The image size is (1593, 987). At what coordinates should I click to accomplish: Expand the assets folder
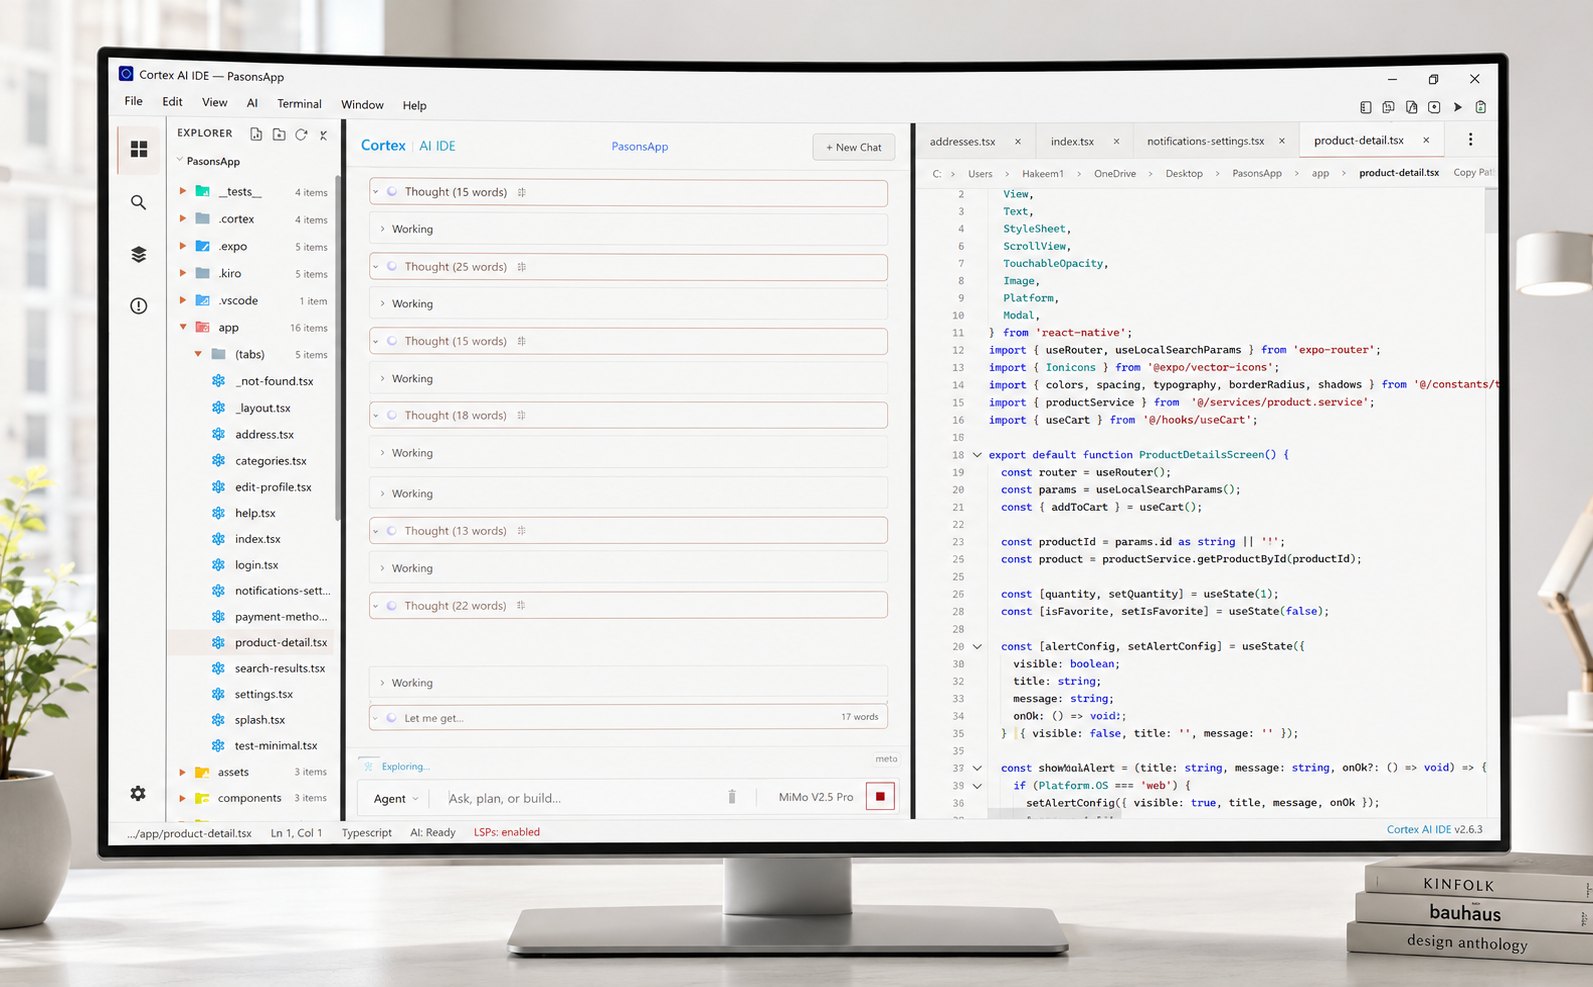183,772
